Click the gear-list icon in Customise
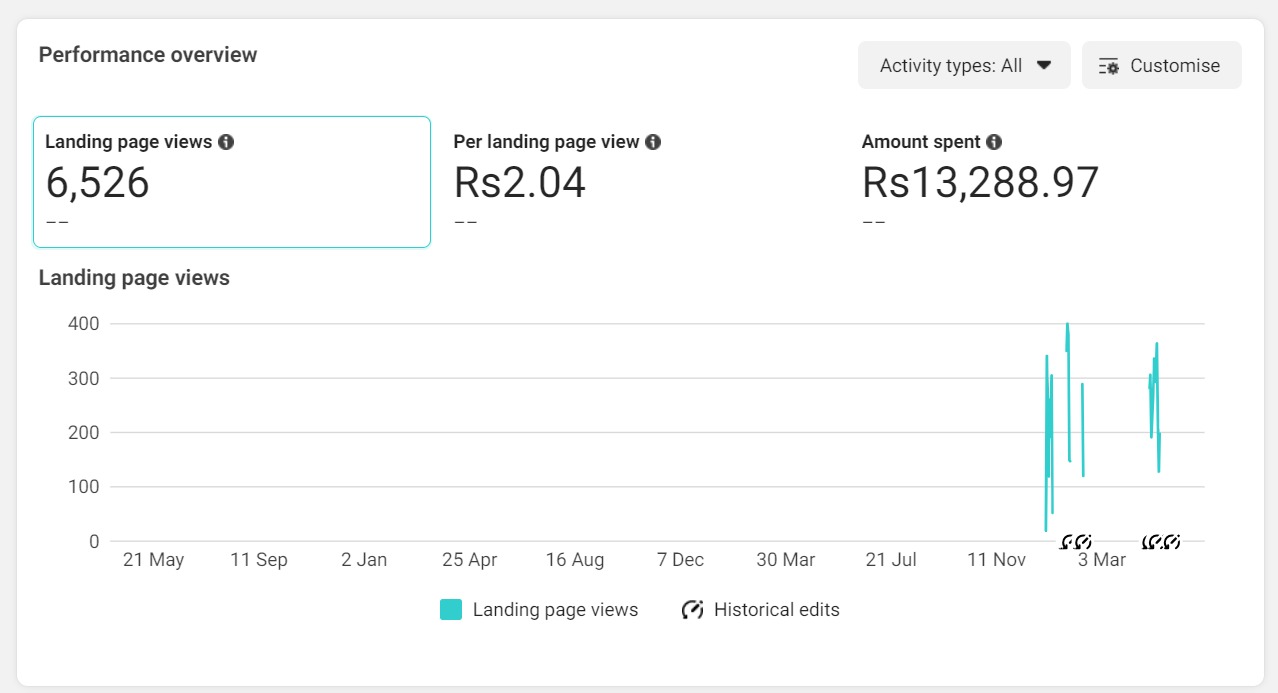 tap(1109, 66)
